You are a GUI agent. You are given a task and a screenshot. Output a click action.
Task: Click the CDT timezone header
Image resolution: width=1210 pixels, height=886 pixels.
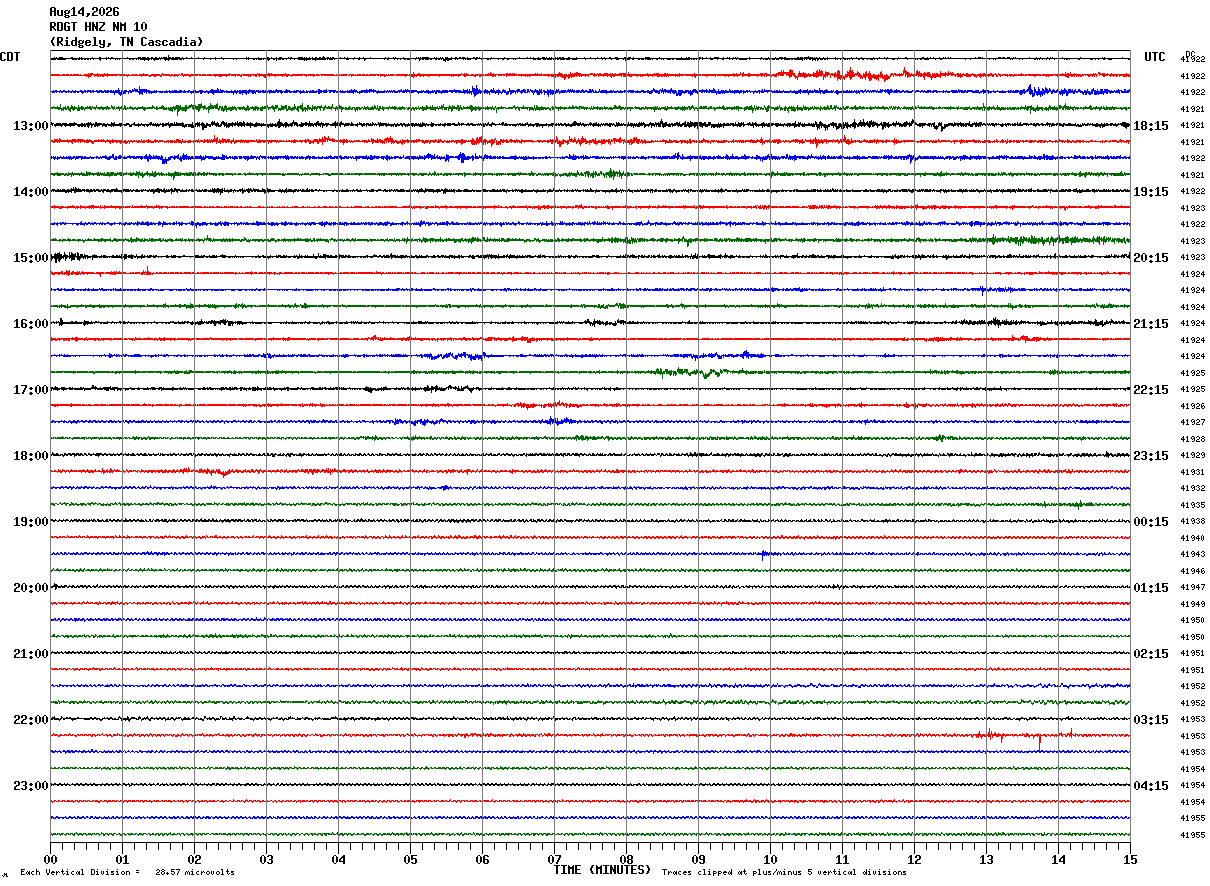pos(10,57)
